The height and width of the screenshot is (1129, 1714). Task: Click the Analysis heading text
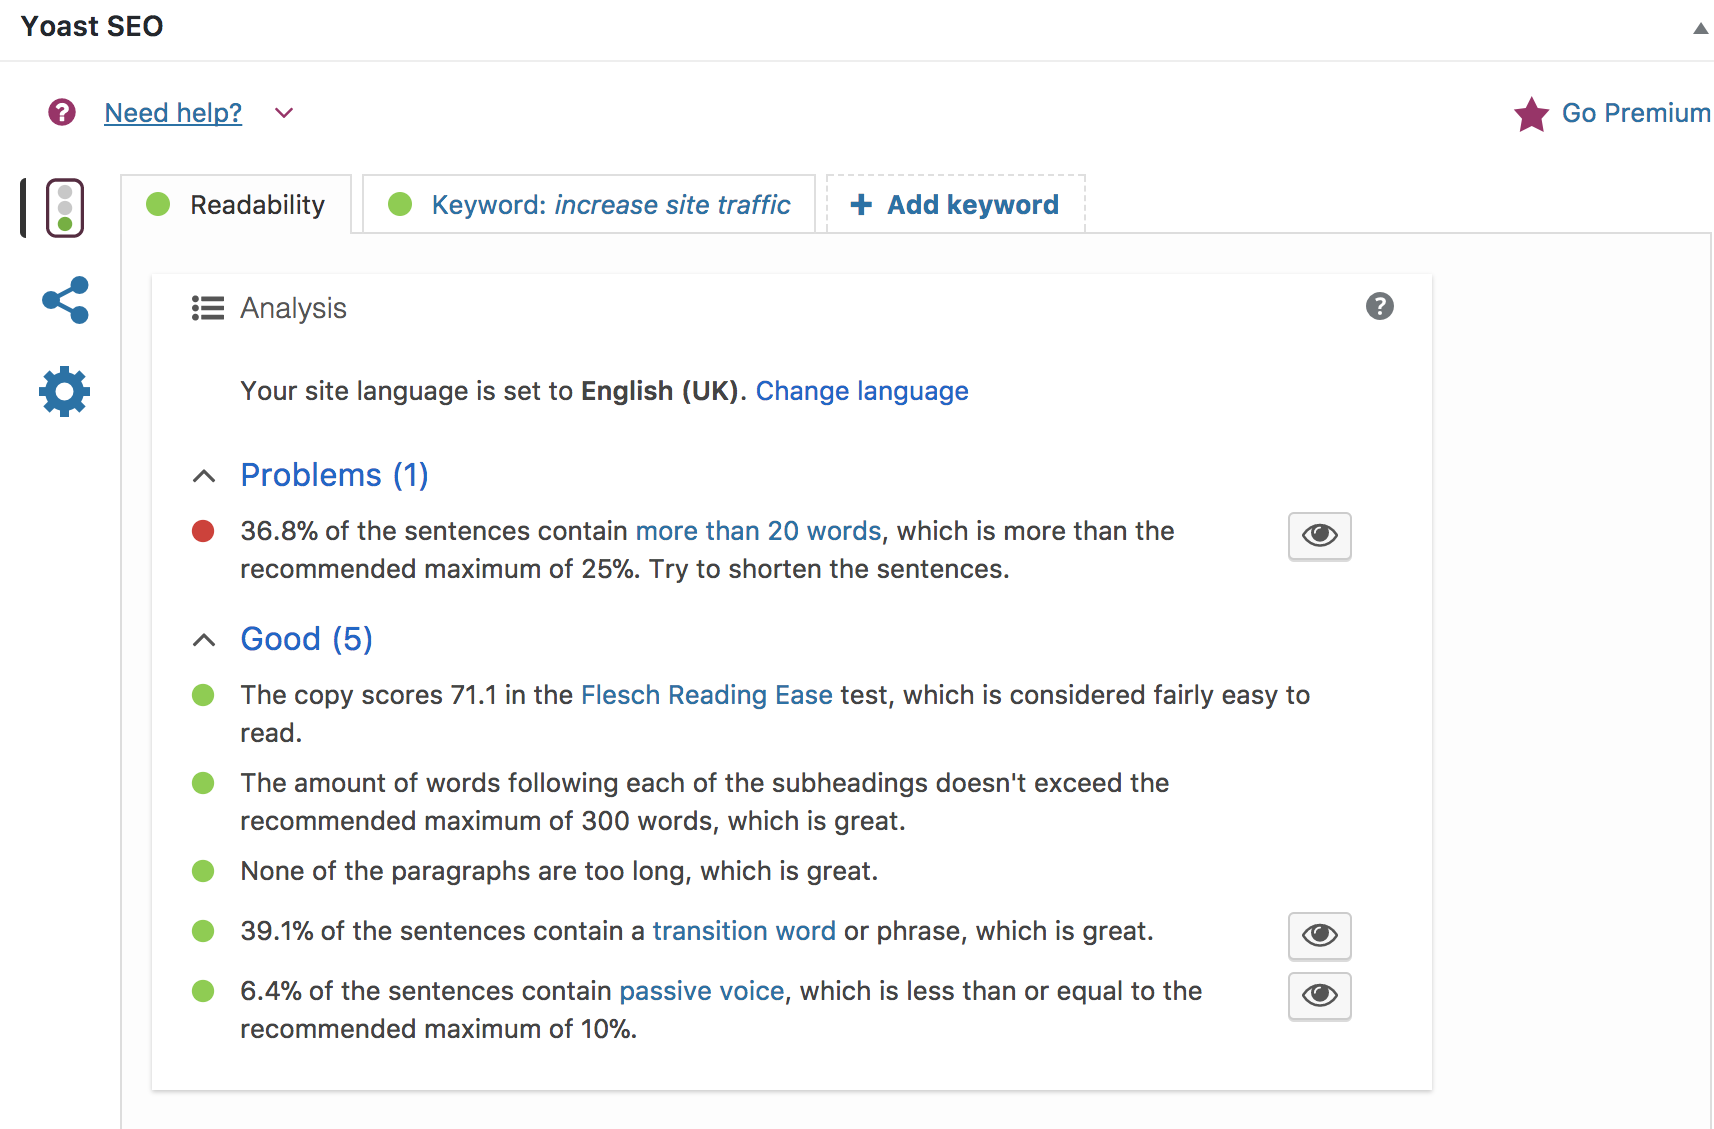click(293, 308)
